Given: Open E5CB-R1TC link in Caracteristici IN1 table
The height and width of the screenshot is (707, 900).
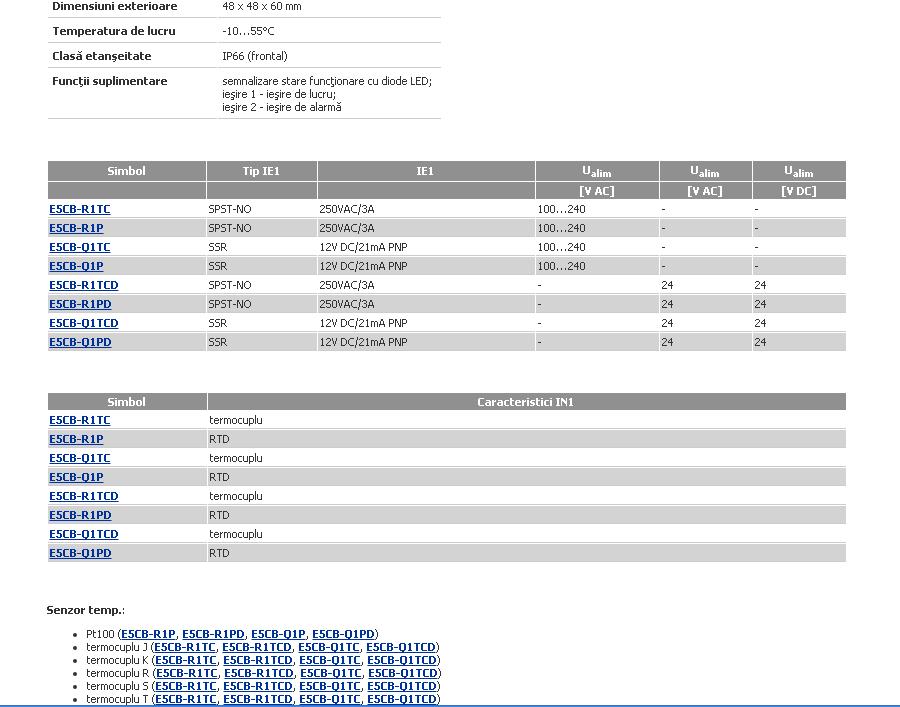Looking at the screenshot, I should click(x=80, y=420).
